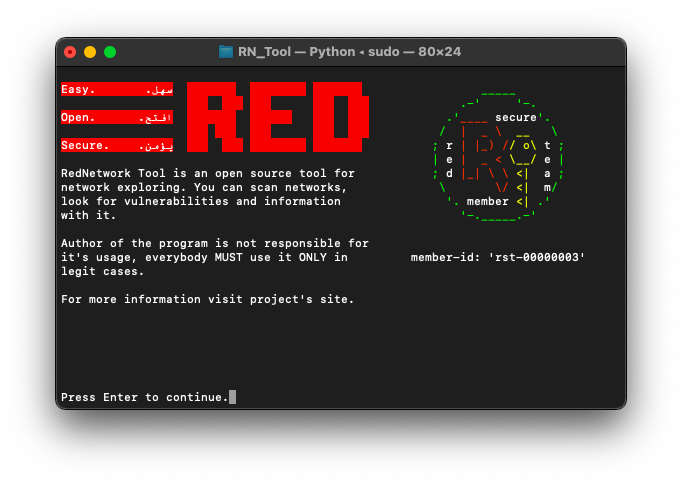Screen dimensions: 682x483
Task: Click 'network exploring. You can scan' line
Action: tap(204, 187)
